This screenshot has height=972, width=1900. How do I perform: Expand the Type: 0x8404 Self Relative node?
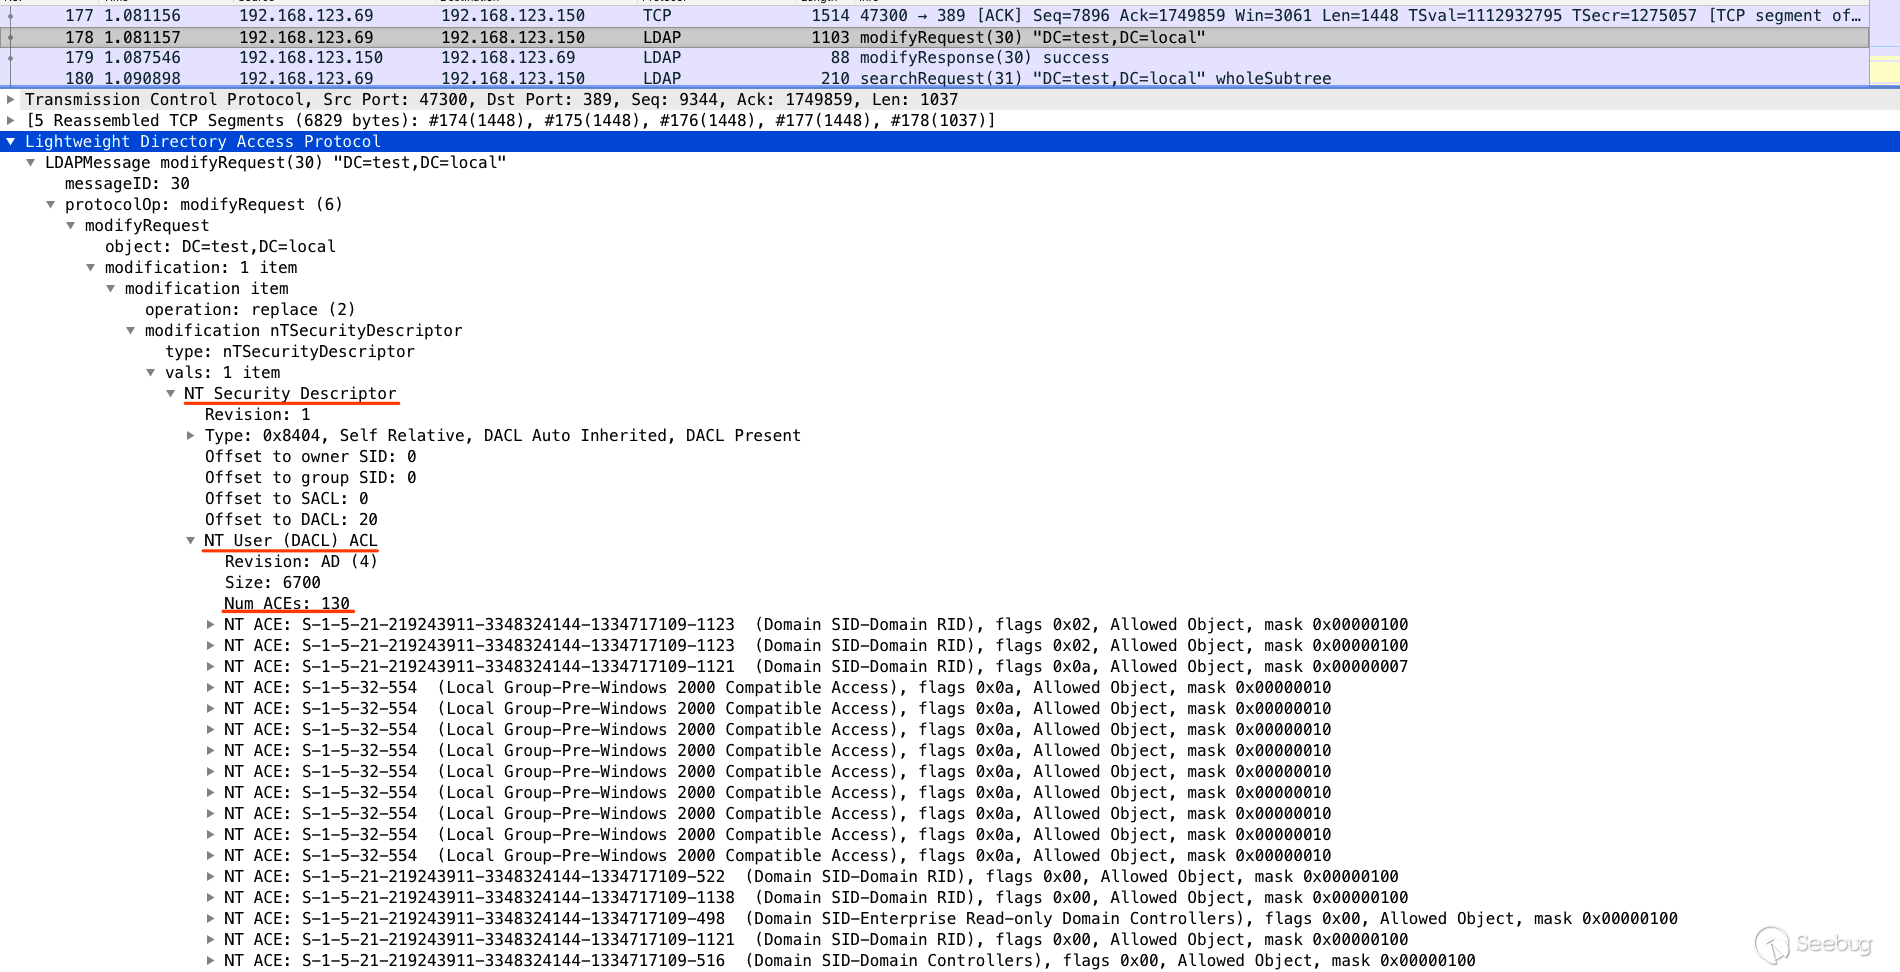tap(191, 436)
